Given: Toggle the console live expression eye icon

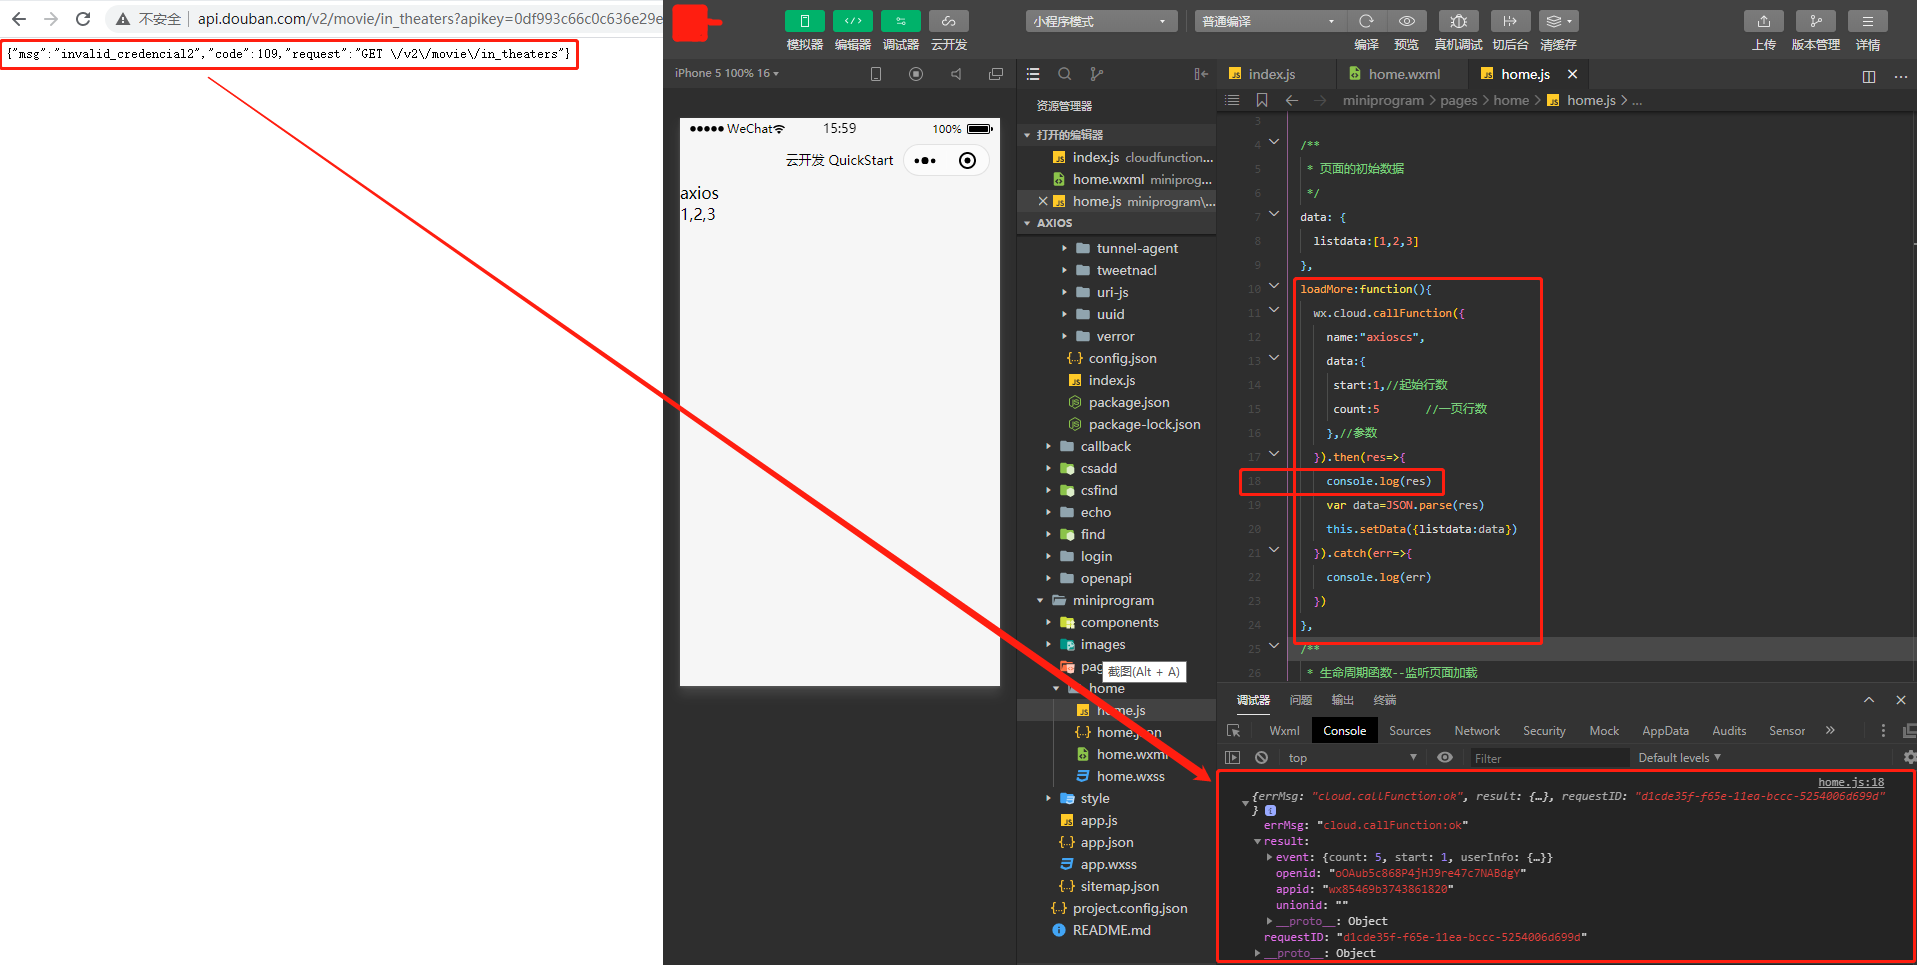Looking at the screenshot, I should (x=1445, y=758).
